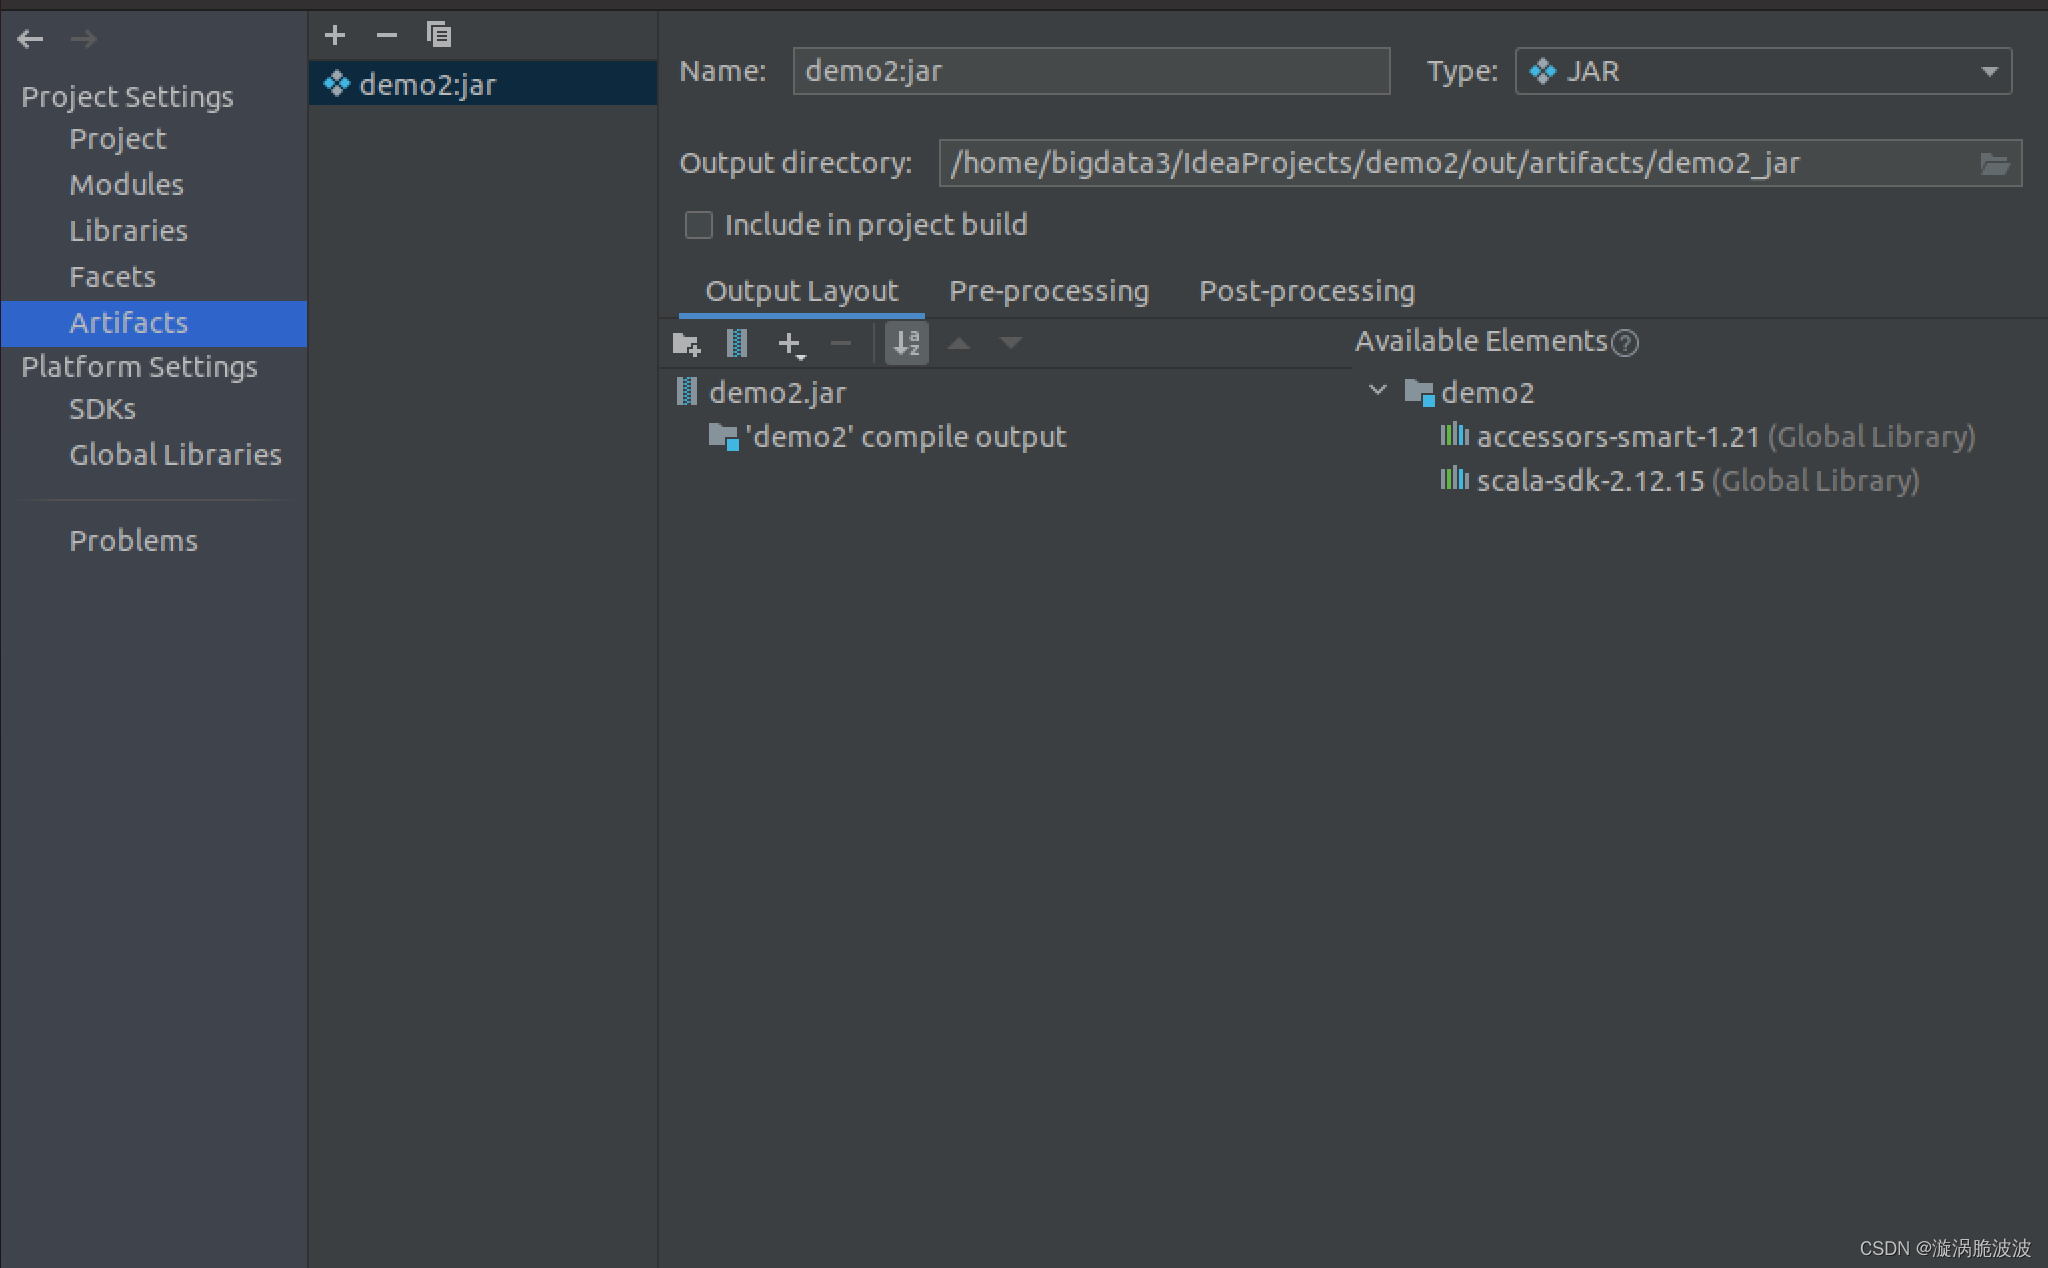
Task: Click the add artifact plus icon
Action: (x=335, y=36)
